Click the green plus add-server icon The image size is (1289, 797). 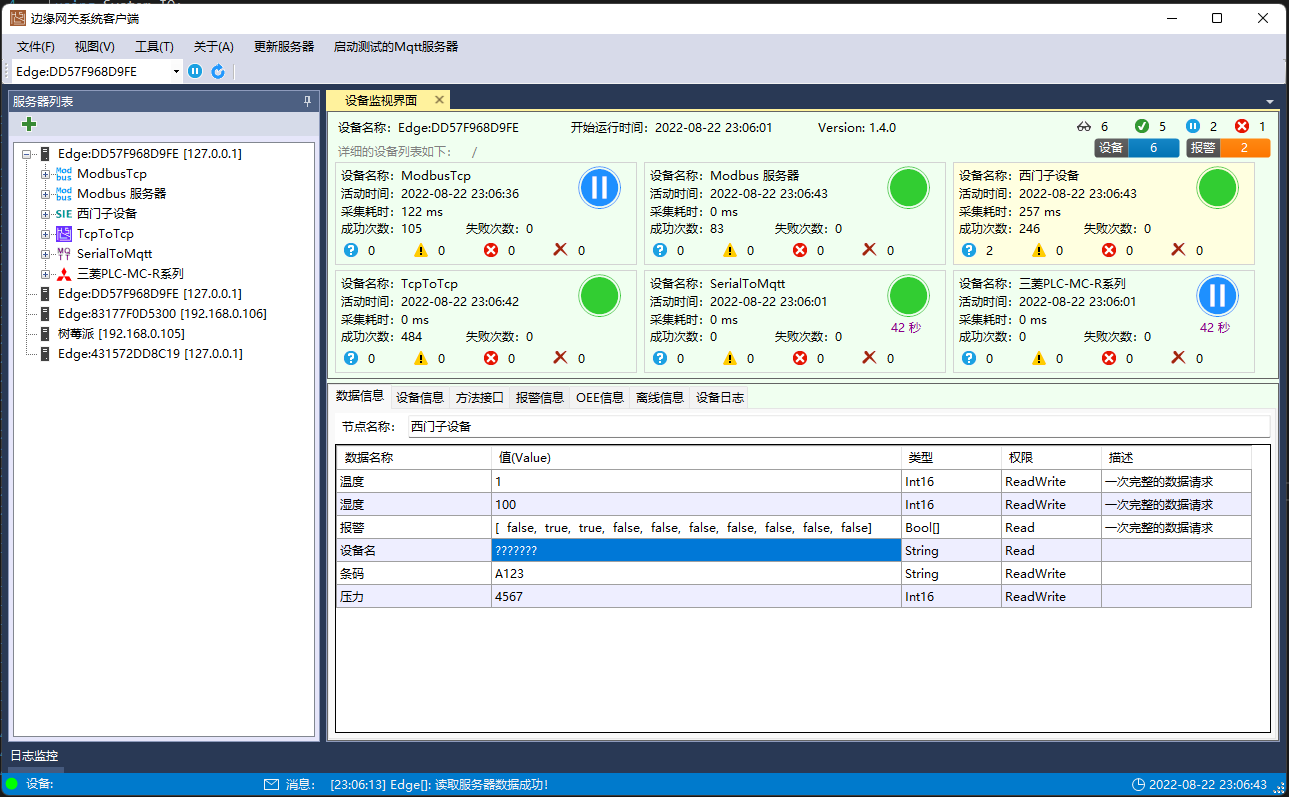[x=29, y=124]
